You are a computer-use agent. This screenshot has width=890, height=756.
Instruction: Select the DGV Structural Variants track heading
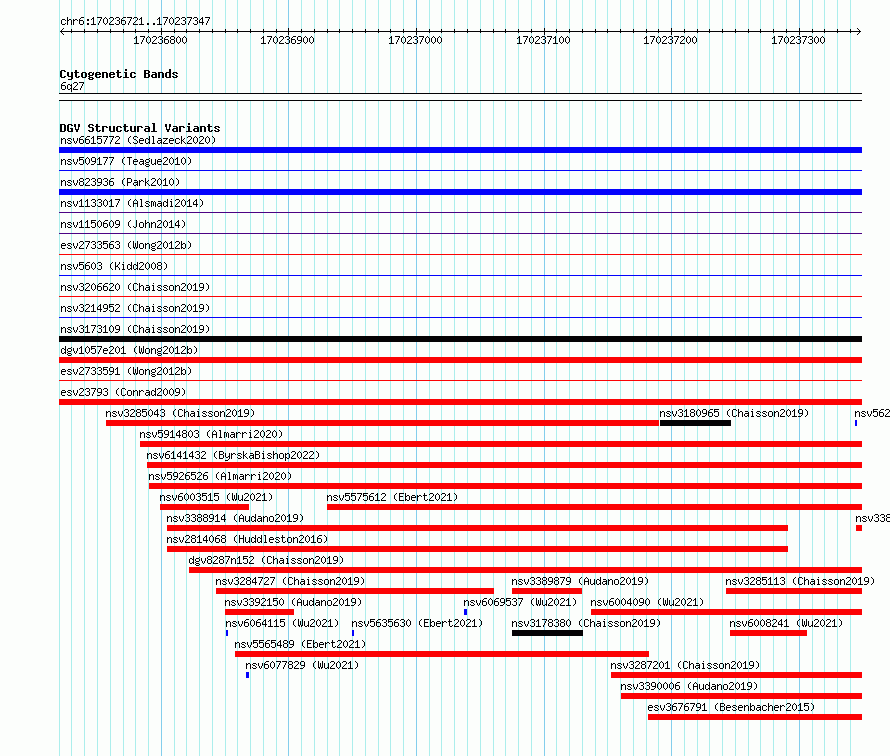[140, 128]
